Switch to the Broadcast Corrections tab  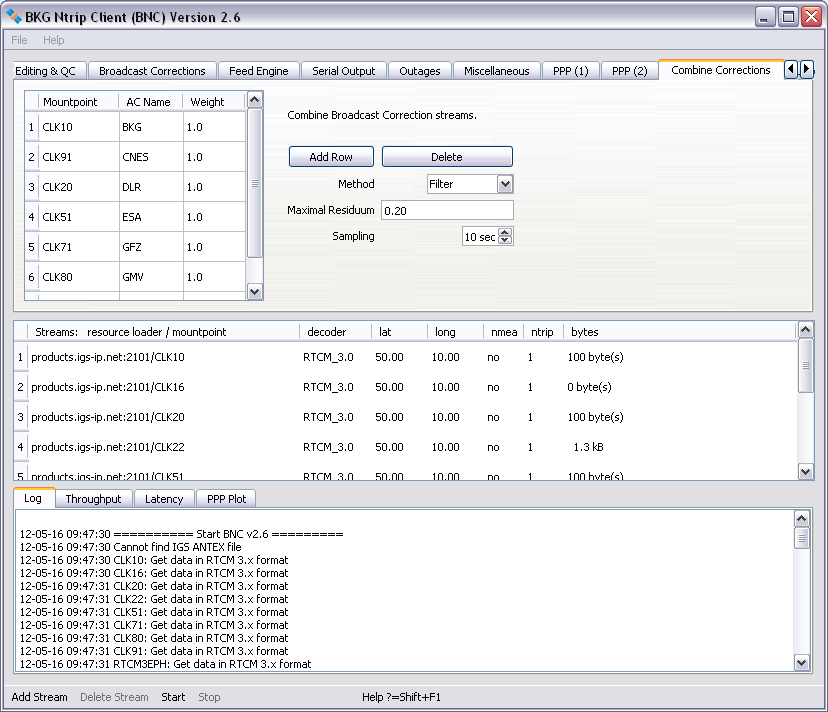[x=152, y=71]
